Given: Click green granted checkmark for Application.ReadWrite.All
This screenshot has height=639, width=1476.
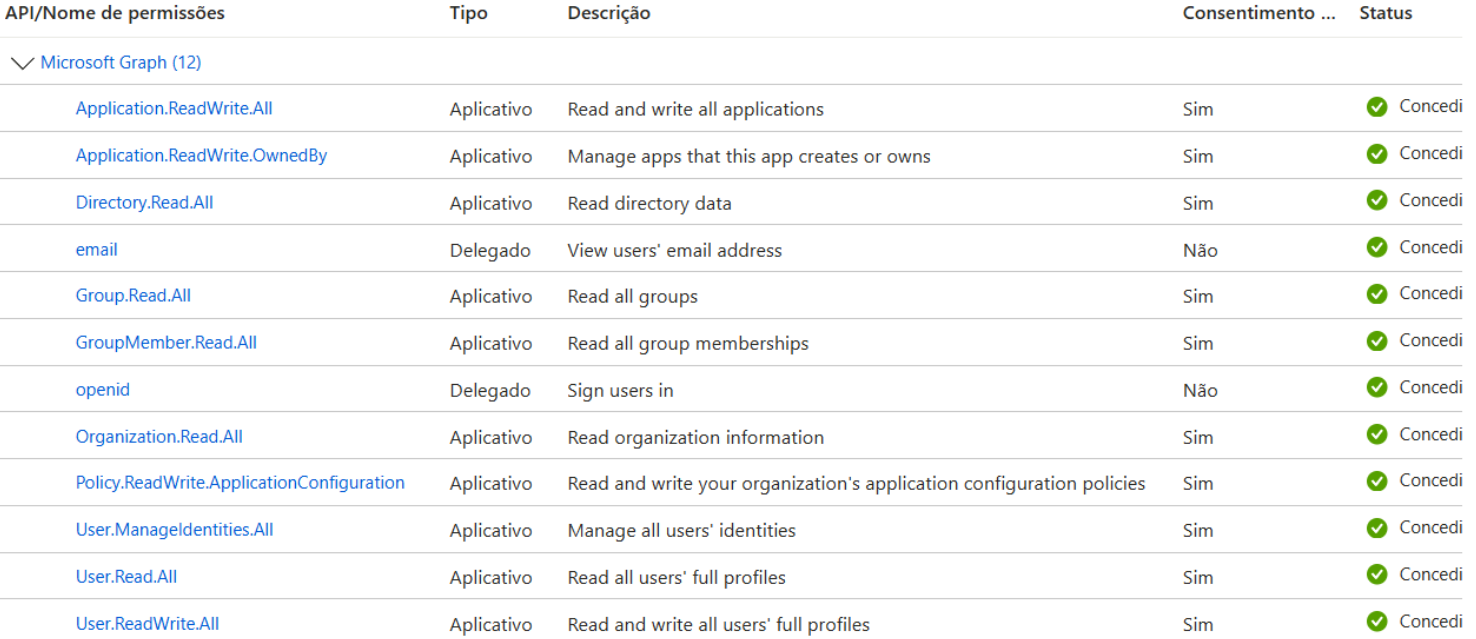Looking at the screenshot, I should (x=1377, y=107).
